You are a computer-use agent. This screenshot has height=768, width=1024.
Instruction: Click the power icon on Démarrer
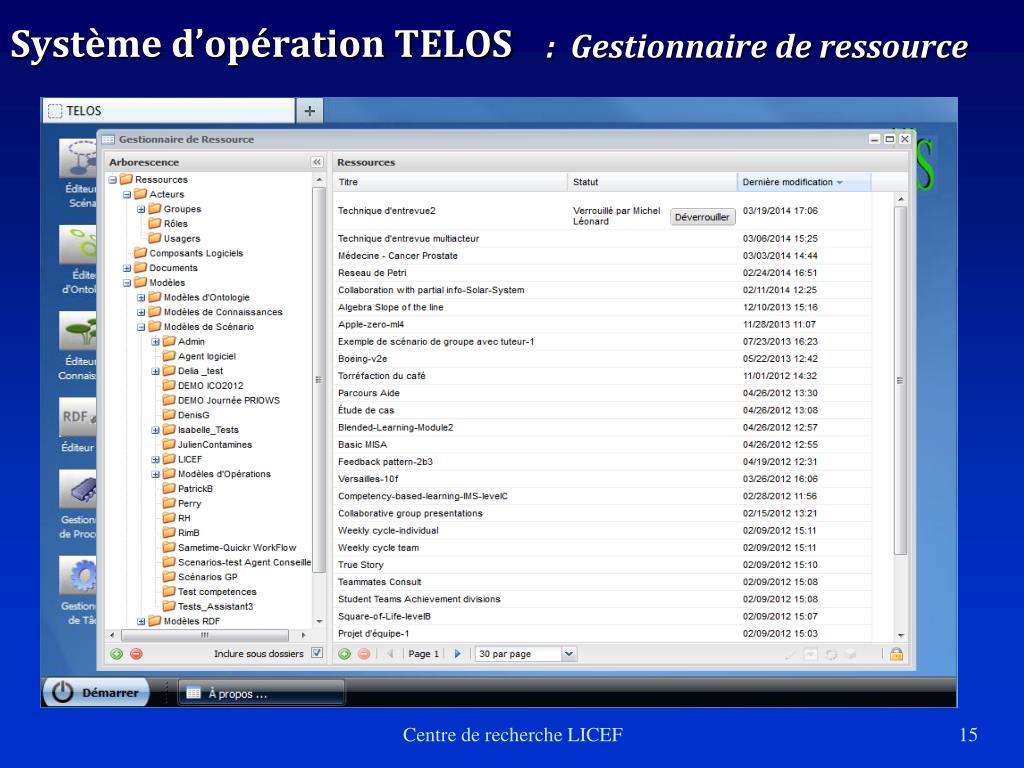pyautogui.click(x=63, y=692)
